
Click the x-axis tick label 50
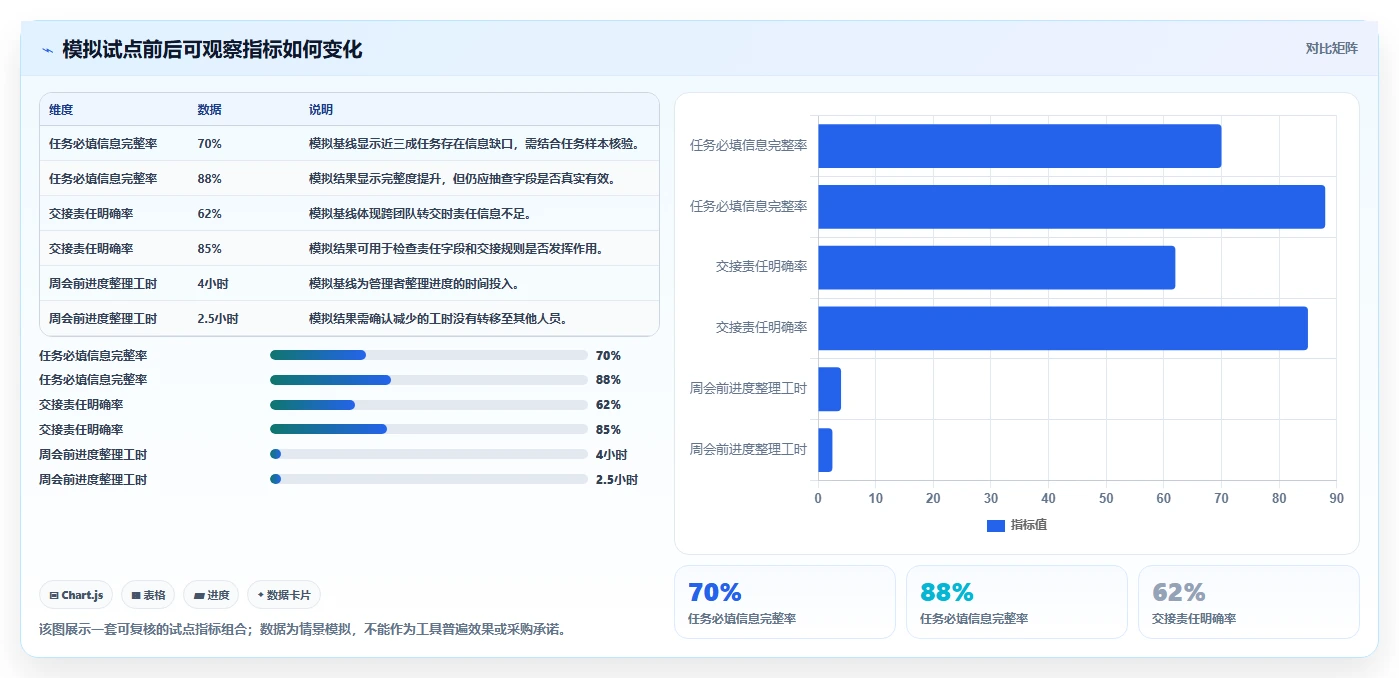[1106, 498]
